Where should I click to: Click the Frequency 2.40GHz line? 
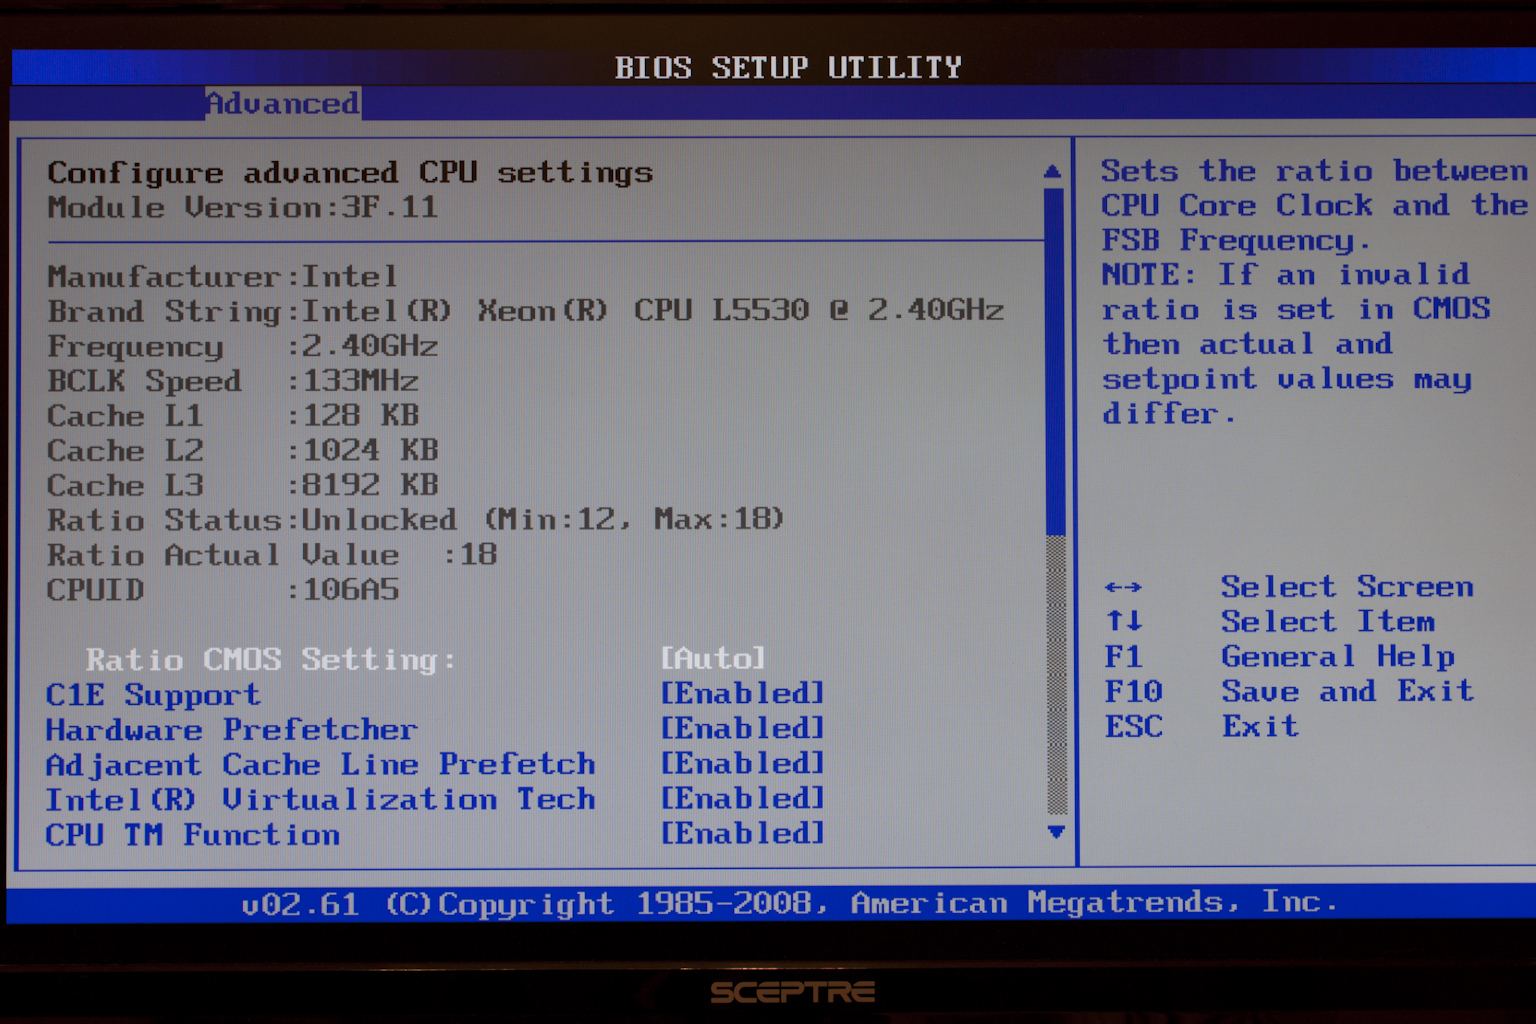pyautogui.click(x=242, y=346)
